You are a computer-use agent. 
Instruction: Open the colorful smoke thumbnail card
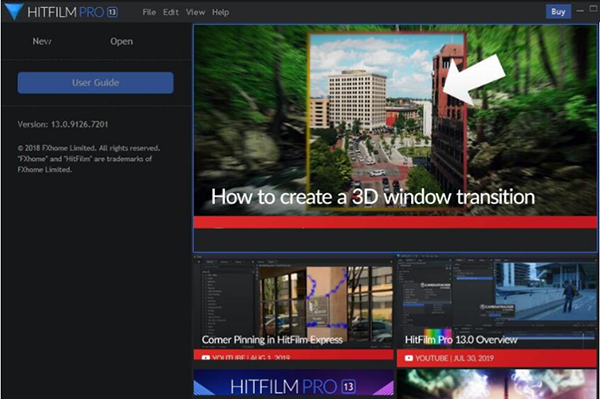(x=497, y=384)
